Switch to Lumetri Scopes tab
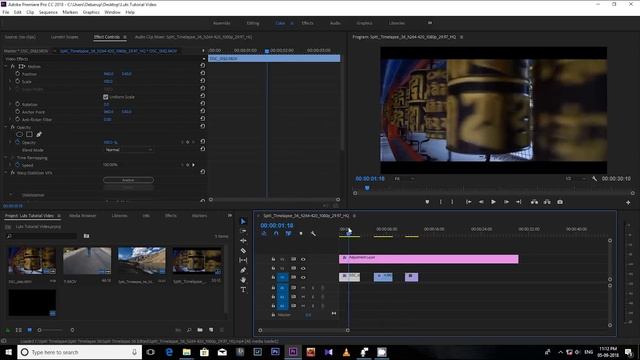 click(64, 37)
